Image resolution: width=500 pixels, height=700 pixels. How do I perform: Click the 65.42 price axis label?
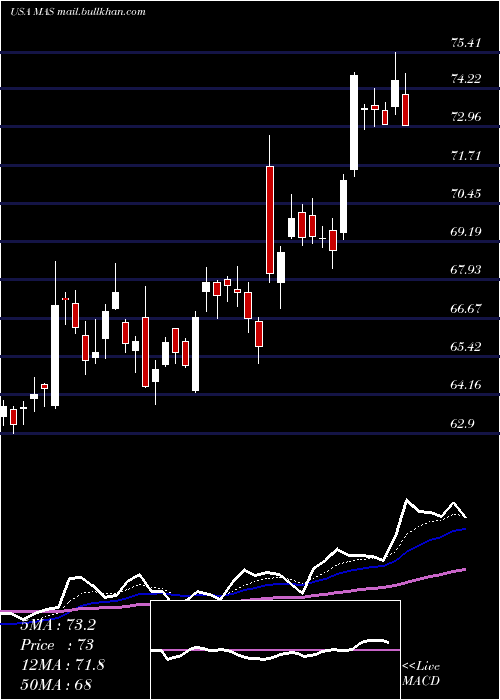[466, 346]
